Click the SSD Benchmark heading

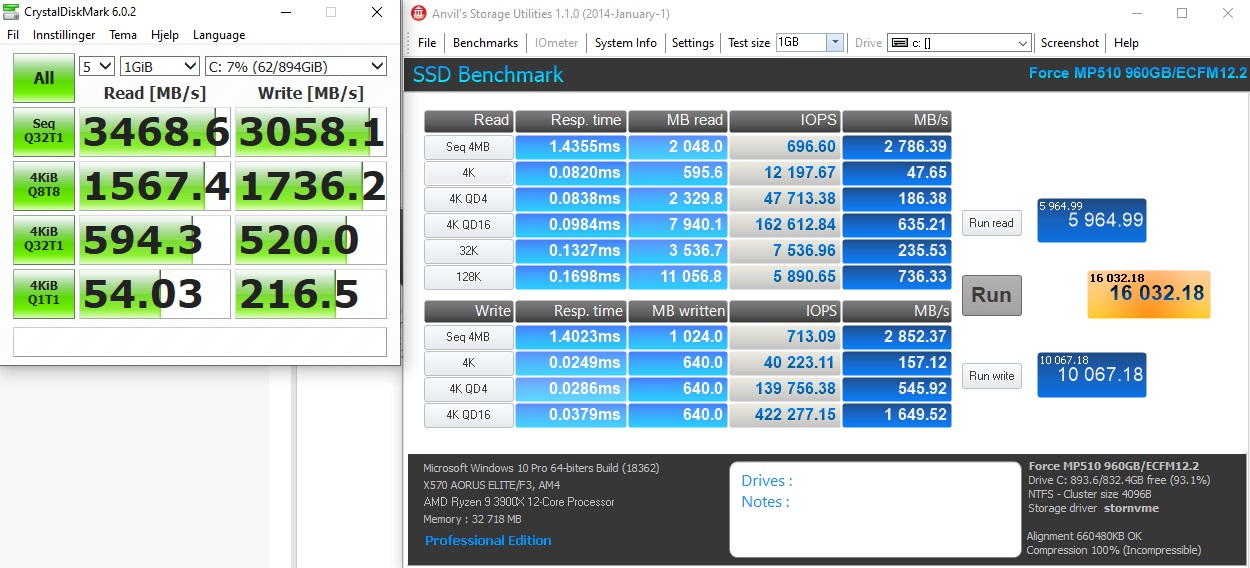488,75
